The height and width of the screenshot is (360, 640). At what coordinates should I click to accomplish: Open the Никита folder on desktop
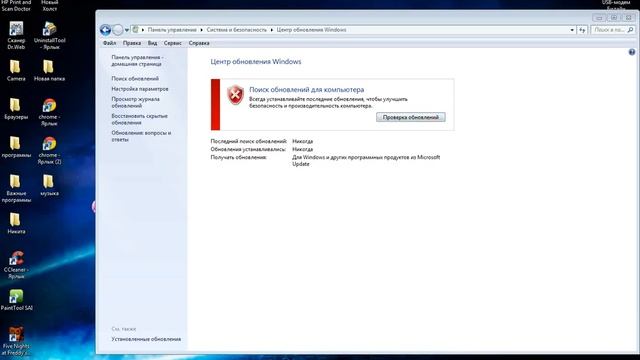16,223
